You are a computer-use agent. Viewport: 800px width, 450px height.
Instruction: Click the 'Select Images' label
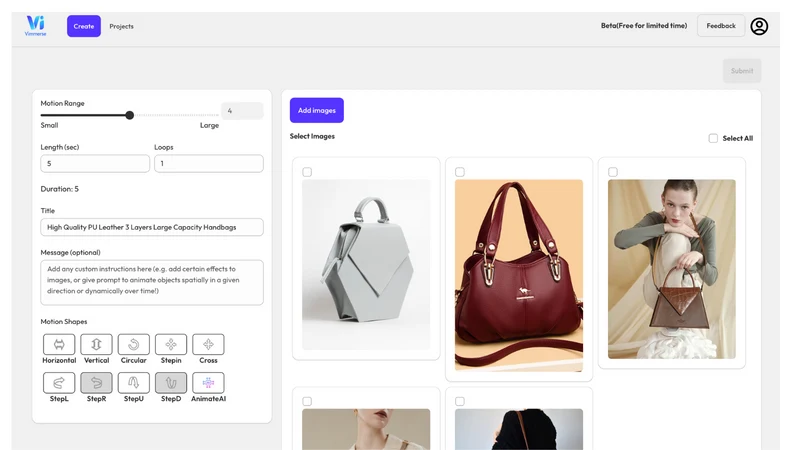tap(312, 136)
